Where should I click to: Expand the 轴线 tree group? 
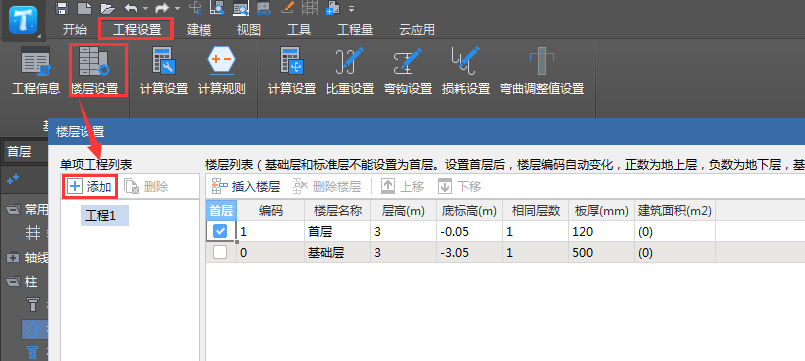12,257
